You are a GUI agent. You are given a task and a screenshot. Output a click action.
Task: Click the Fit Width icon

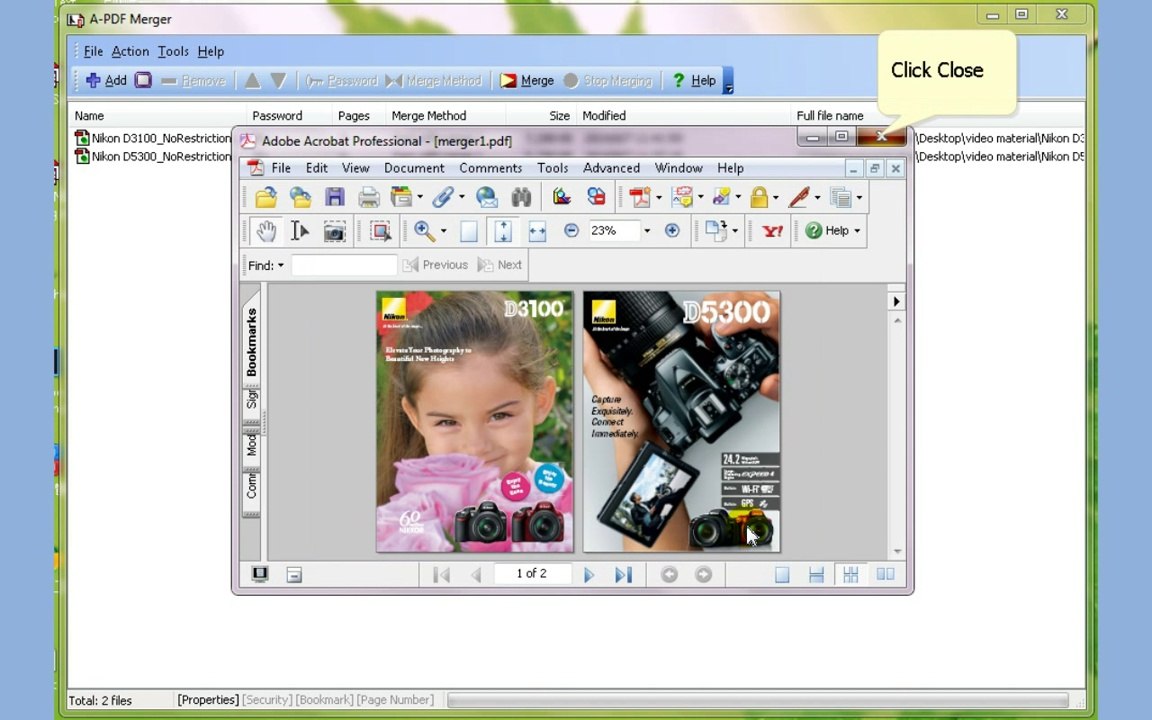[537, 231]
